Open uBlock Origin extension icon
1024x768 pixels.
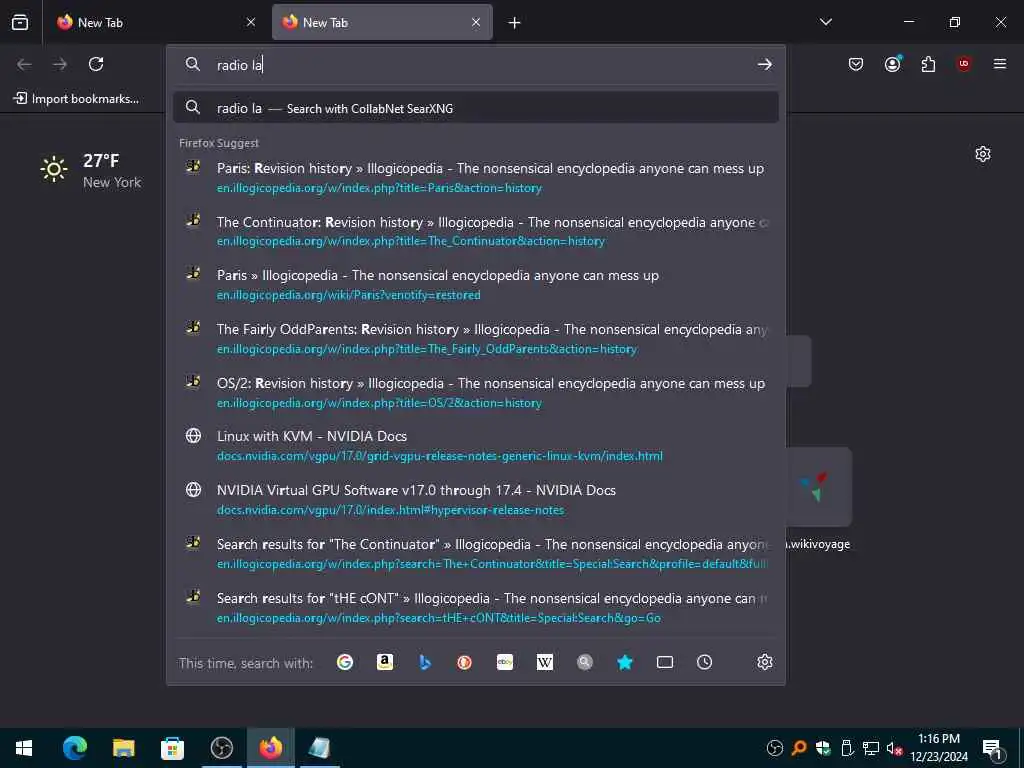[x=964, y=64]
